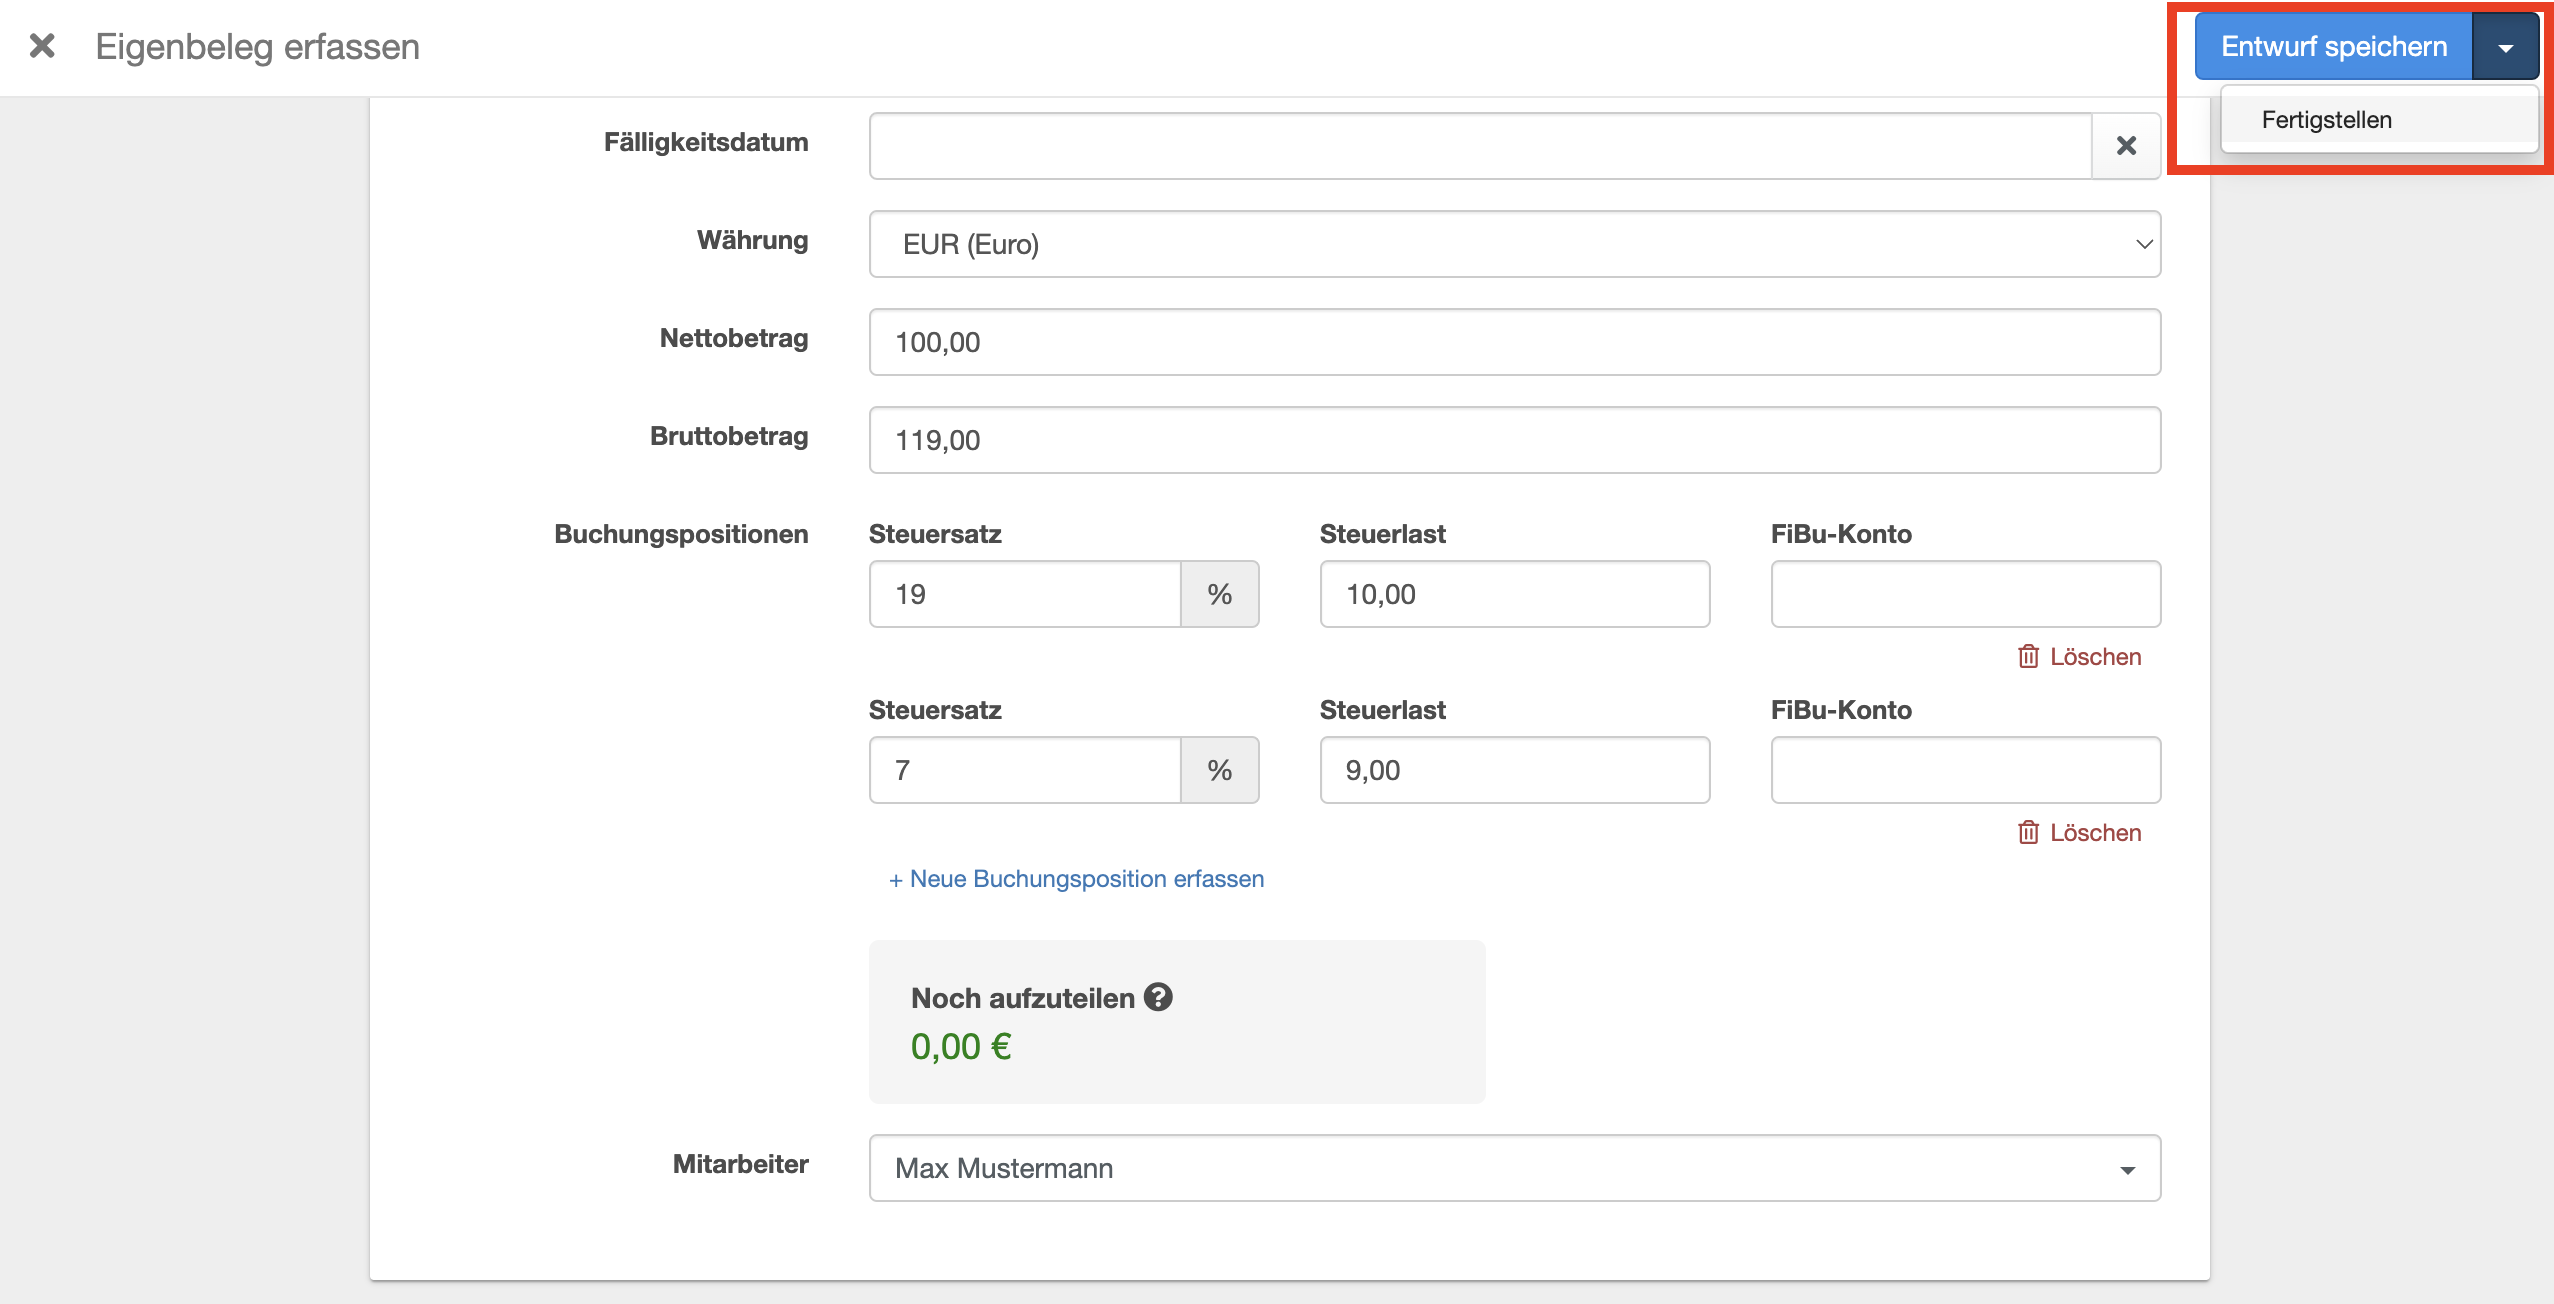The image size is (2554, 1304).
Task: Click the Bruttobetrag field showing 119,00
Action: 1514,440
